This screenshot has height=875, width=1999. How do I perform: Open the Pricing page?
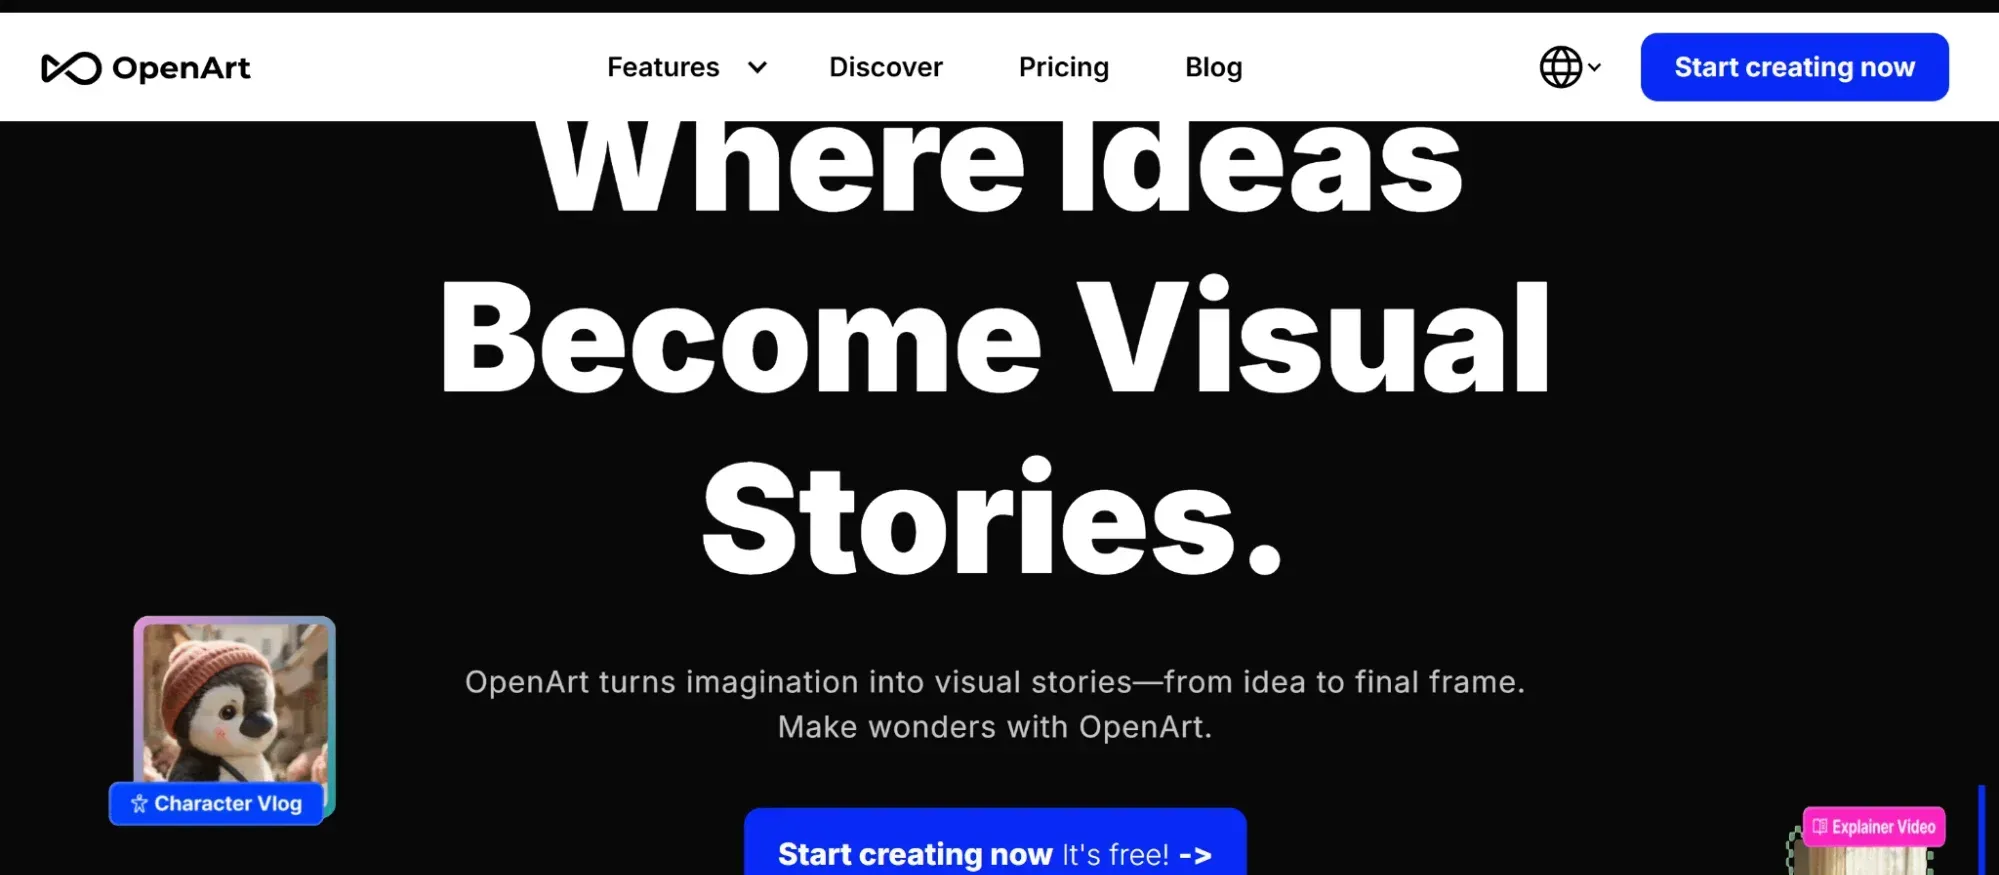(1063, 67)
